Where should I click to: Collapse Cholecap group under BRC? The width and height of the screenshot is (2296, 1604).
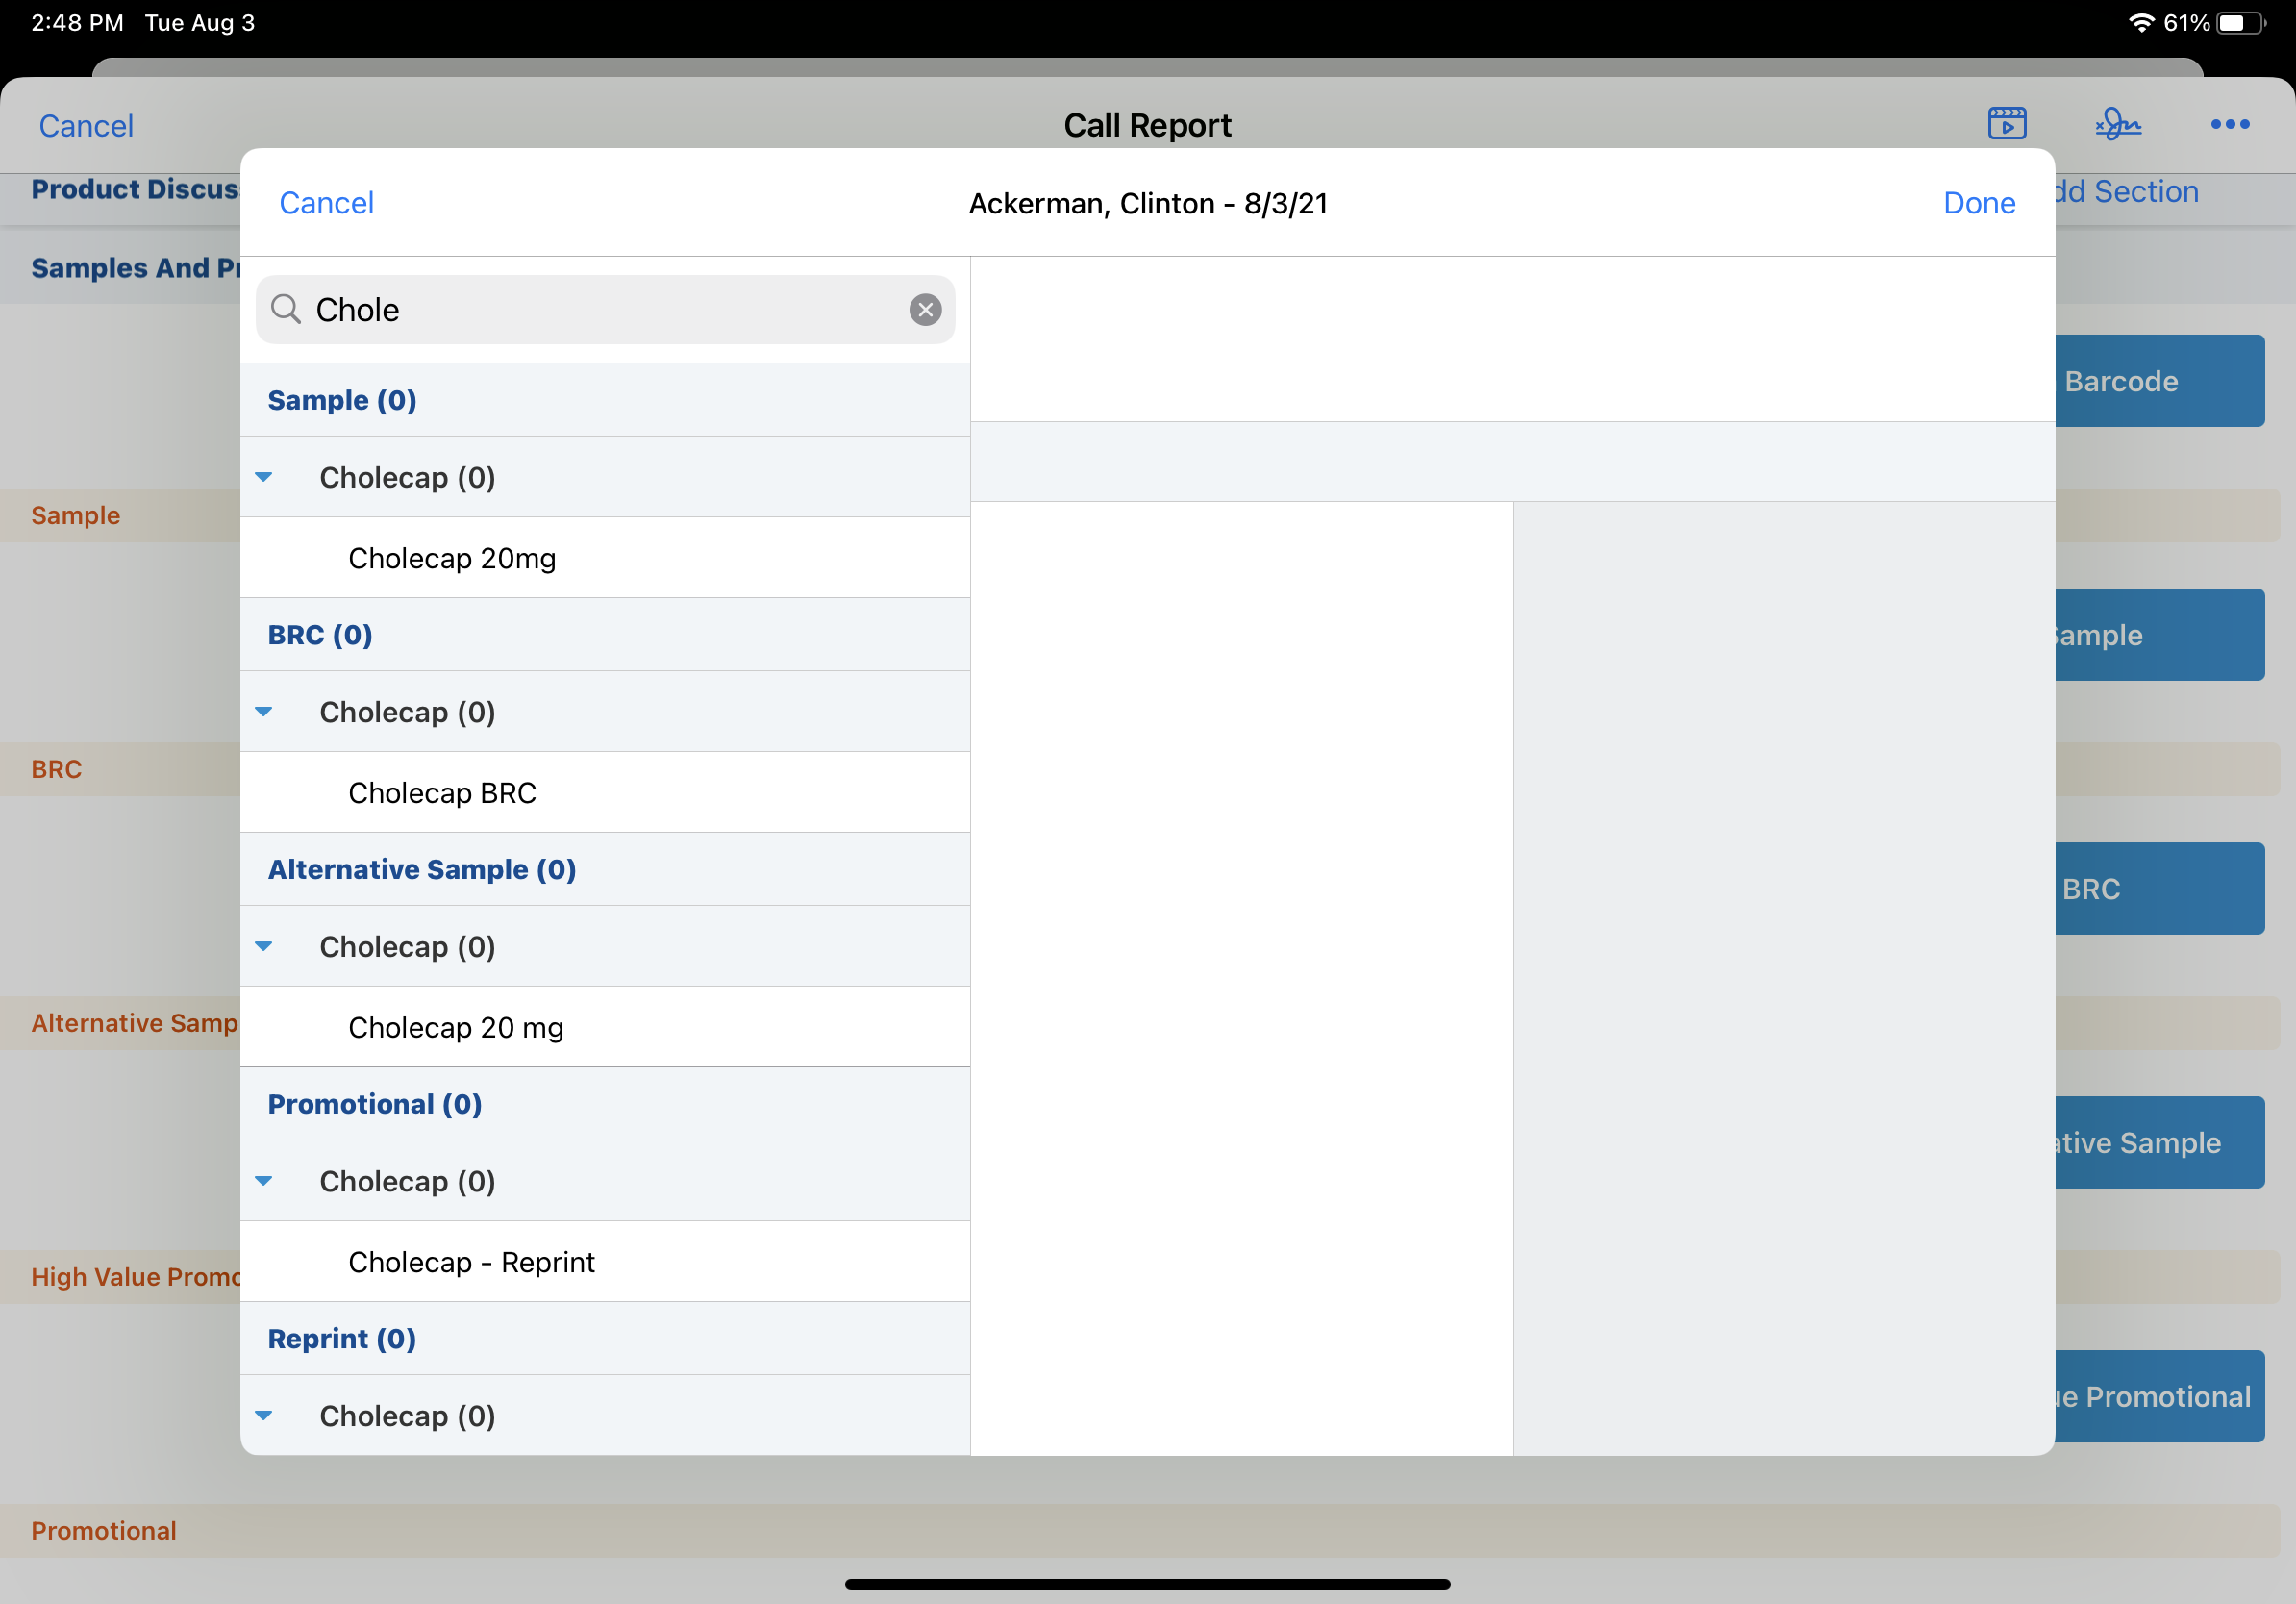[264, 712]
